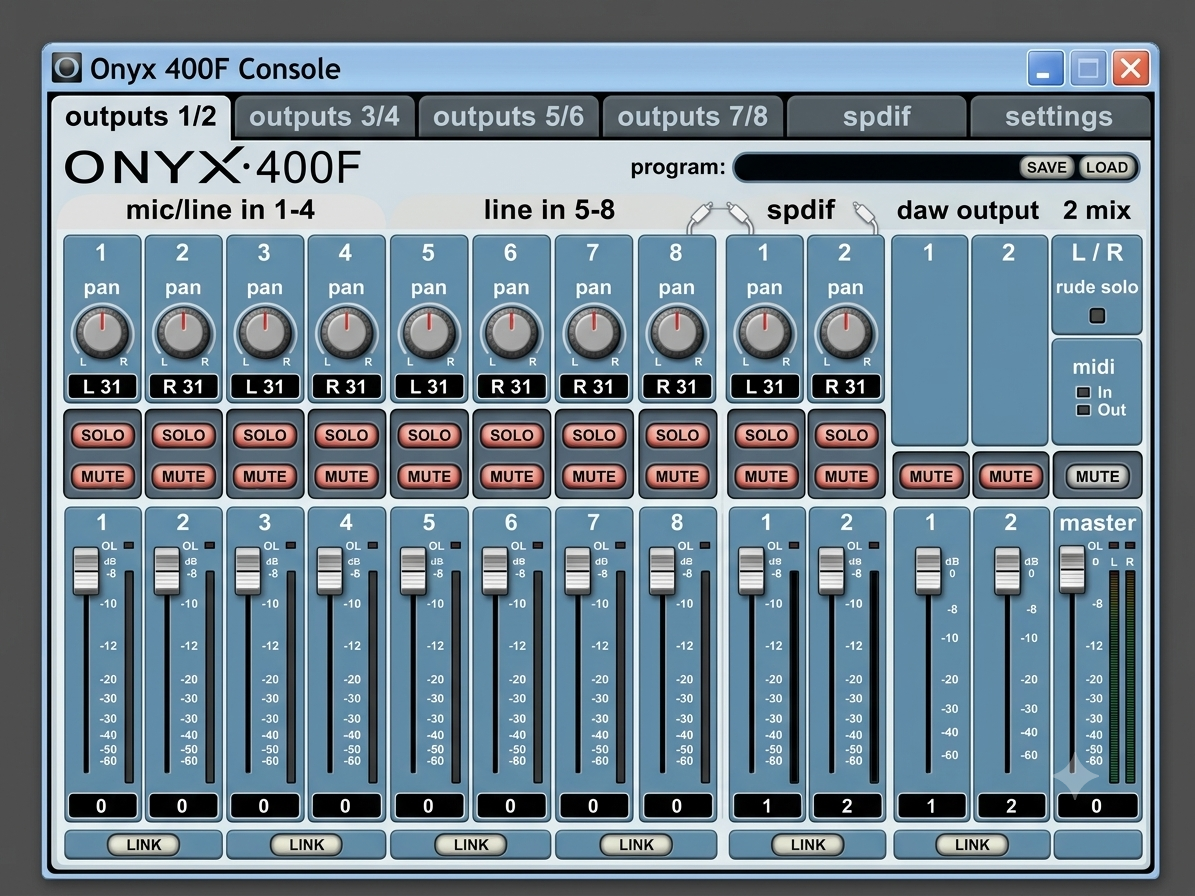Link mic/line channels 1 and 2
The height and width of the screenshot is (896, 1195).
pyautogui.click(x=143, y=844)
